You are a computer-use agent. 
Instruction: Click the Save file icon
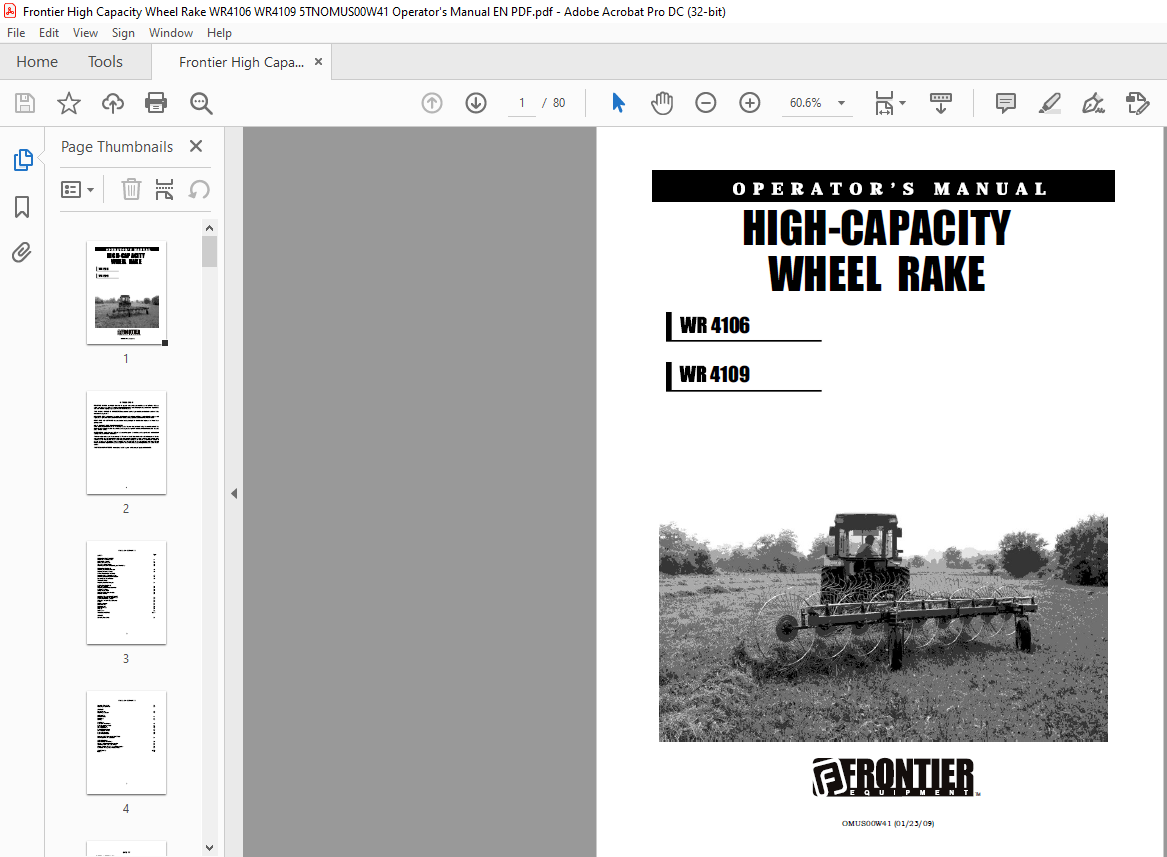pos(25,103)
